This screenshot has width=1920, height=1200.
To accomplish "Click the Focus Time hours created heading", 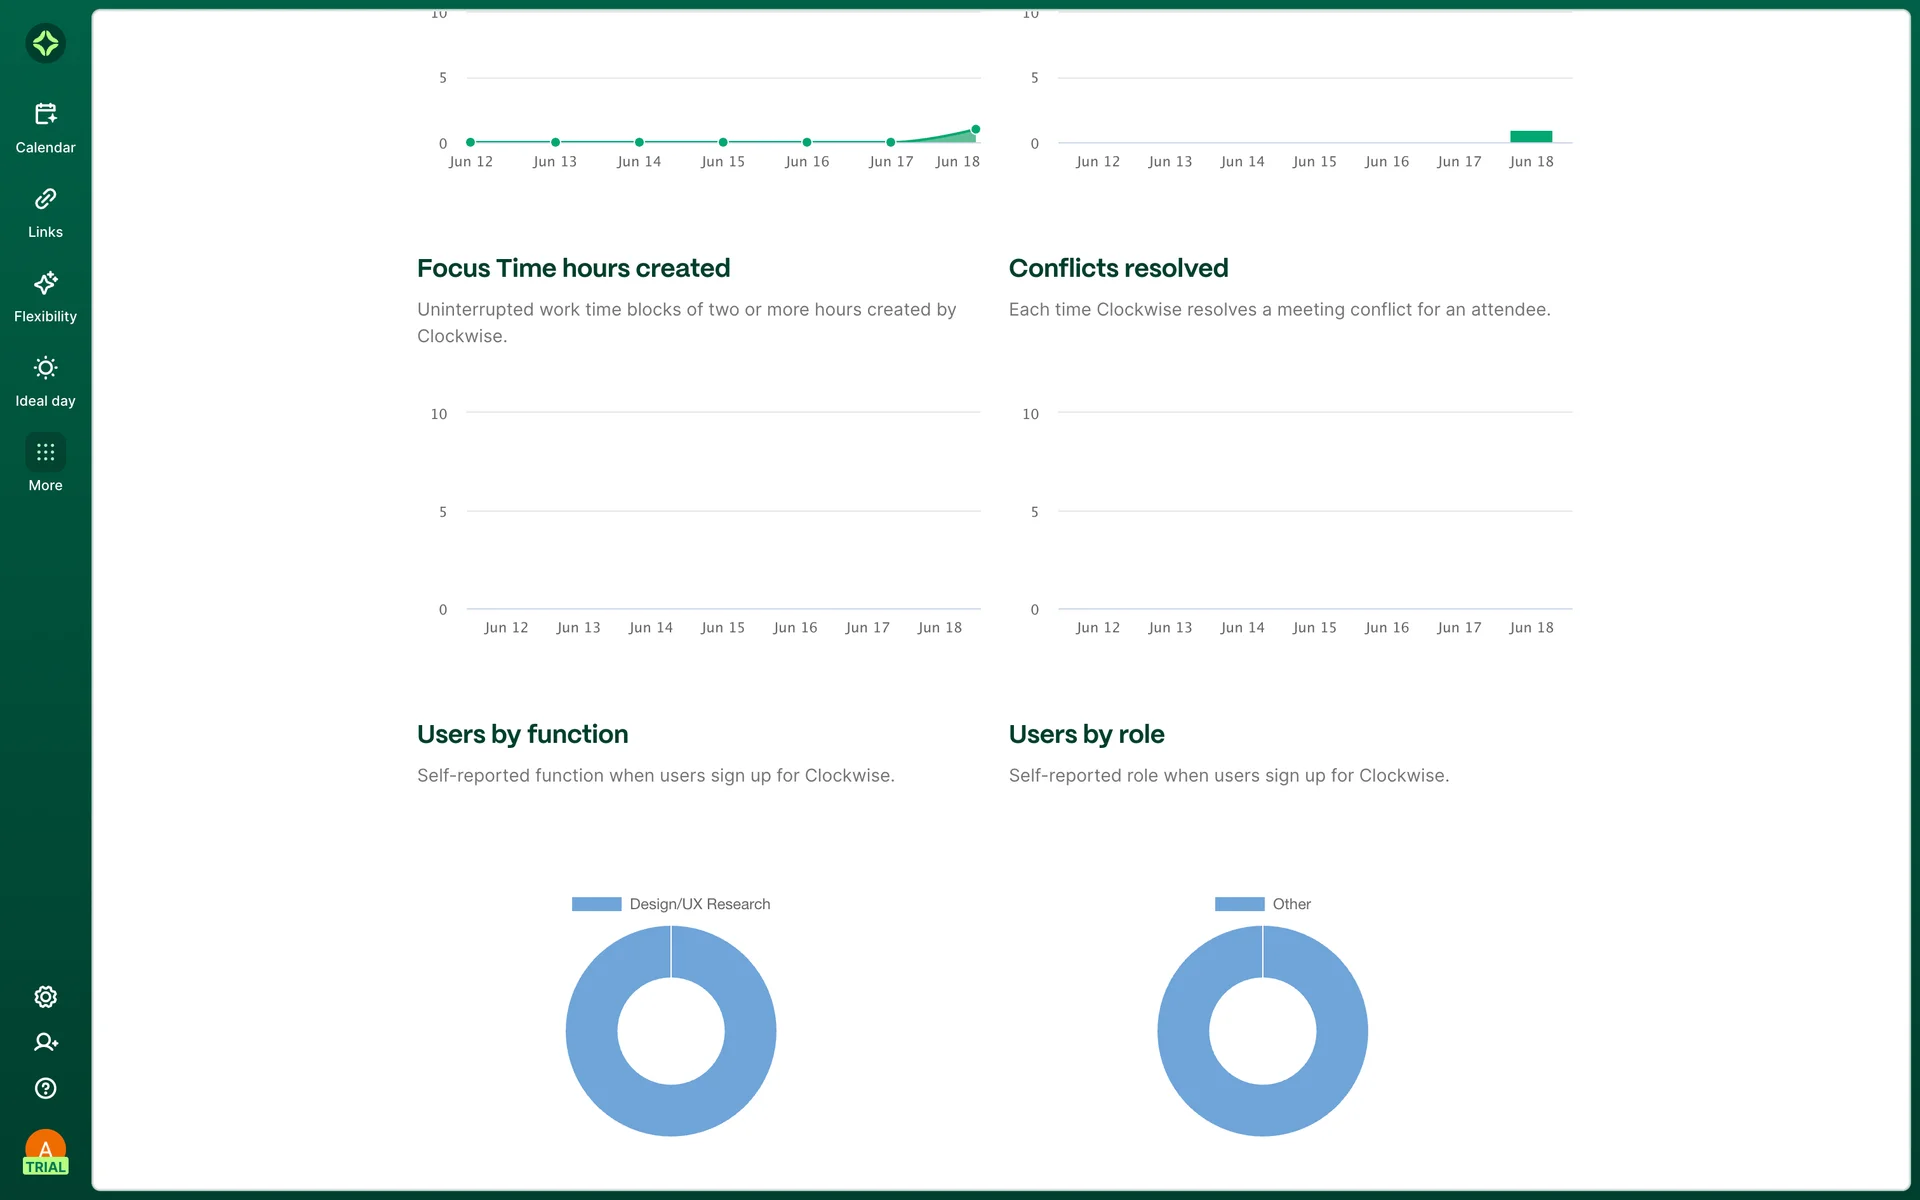I will point(573,268).
